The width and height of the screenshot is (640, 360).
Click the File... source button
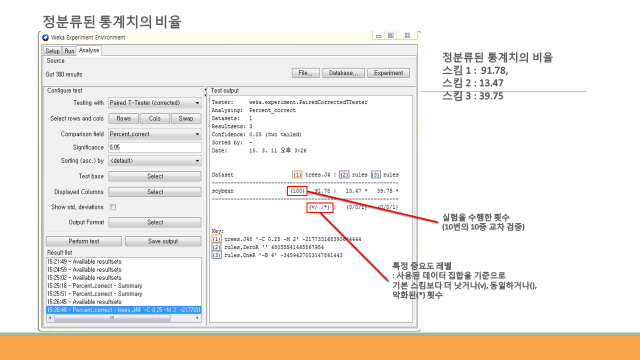pos(306,73)
